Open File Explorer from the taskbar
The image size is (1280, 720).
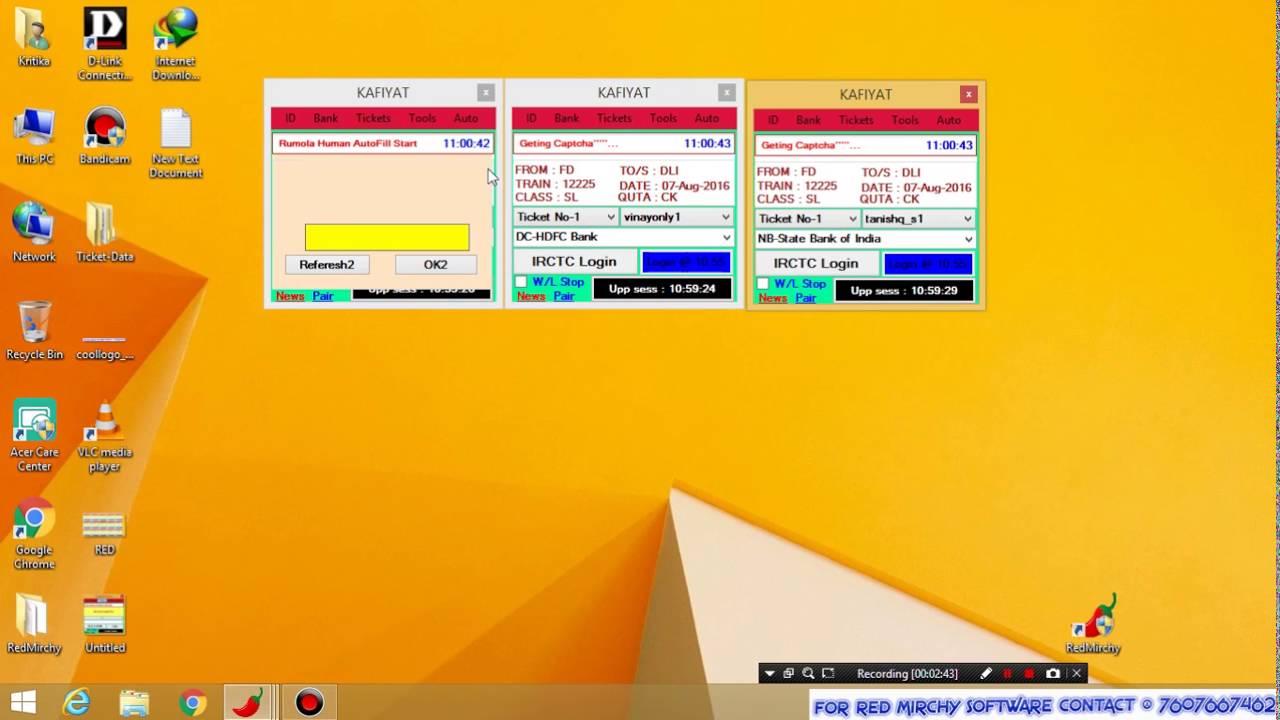pos(134,703)
